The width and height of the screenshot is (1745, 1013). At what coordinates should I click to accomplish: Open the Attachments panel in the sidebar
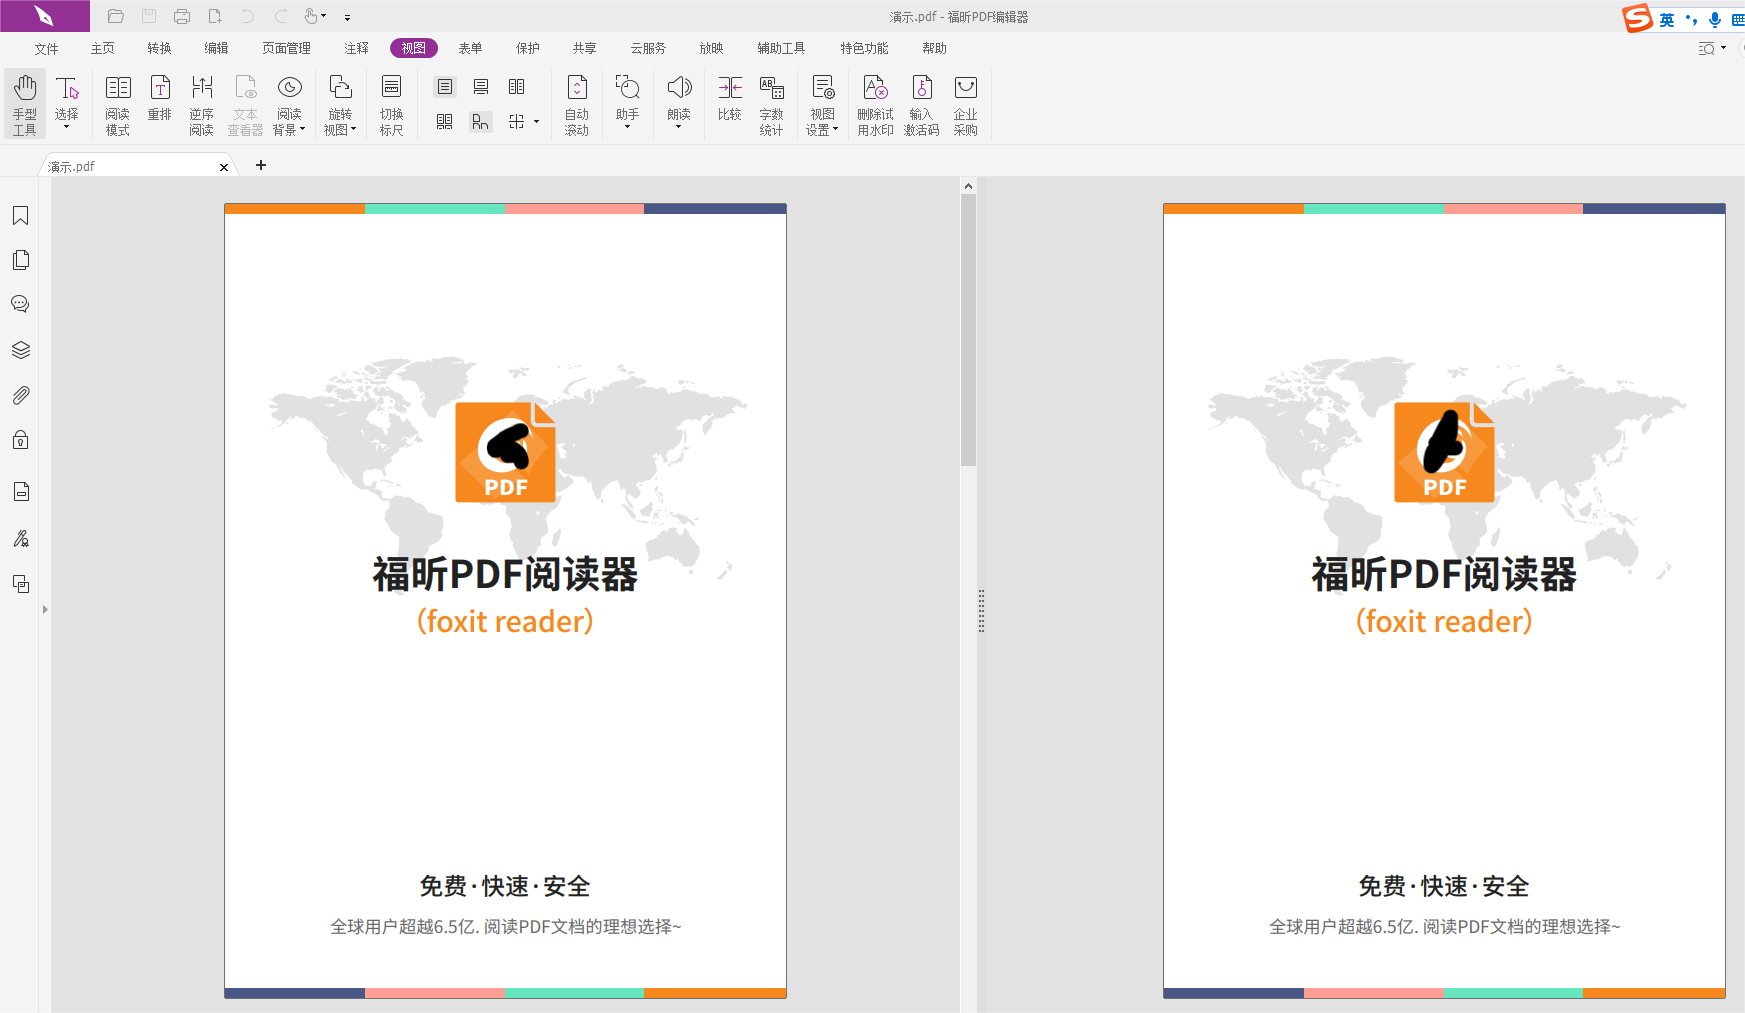[x=21, y=394]
